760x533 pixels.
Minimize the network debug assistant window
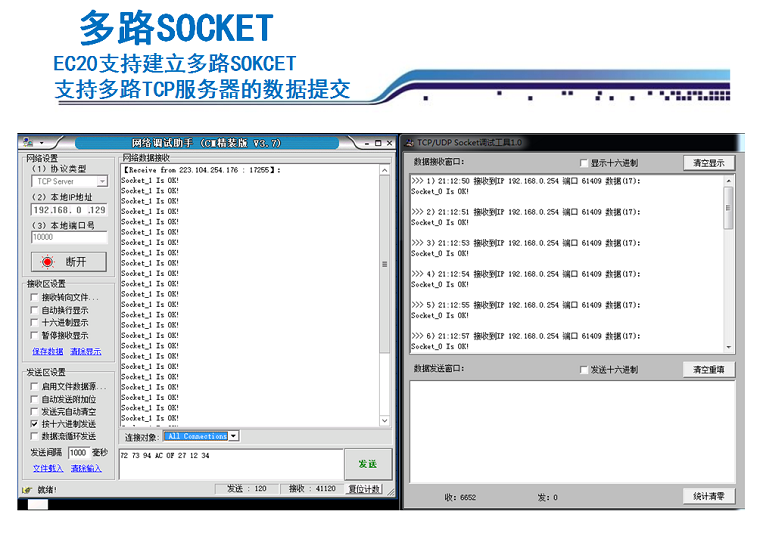[x=367, y=143]
